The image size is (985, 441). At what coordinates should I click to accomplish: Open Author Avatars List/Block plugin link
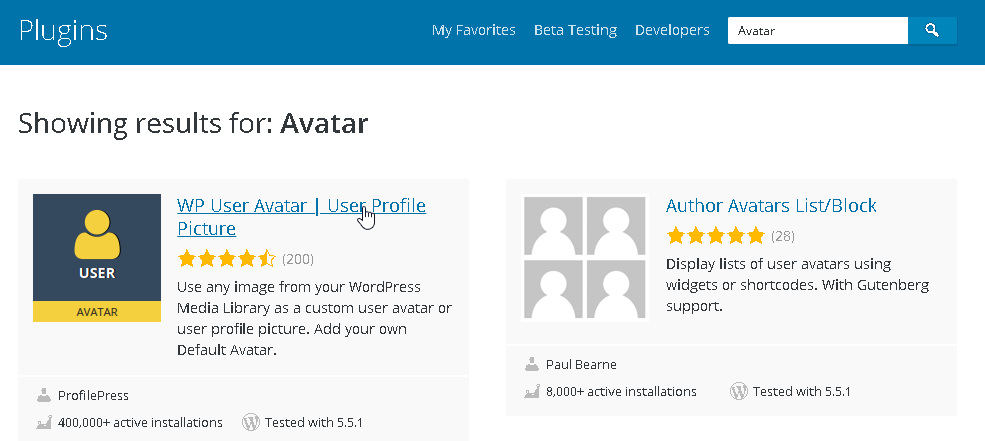click(x=771, y=205)
